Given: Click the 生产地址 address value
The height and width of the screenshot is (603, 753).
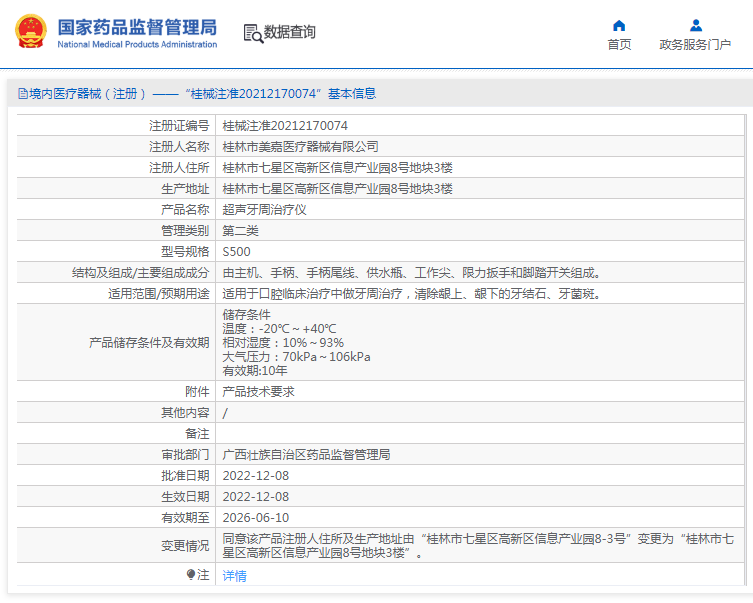Looking at the screenshot, I should tap(338, 189).
